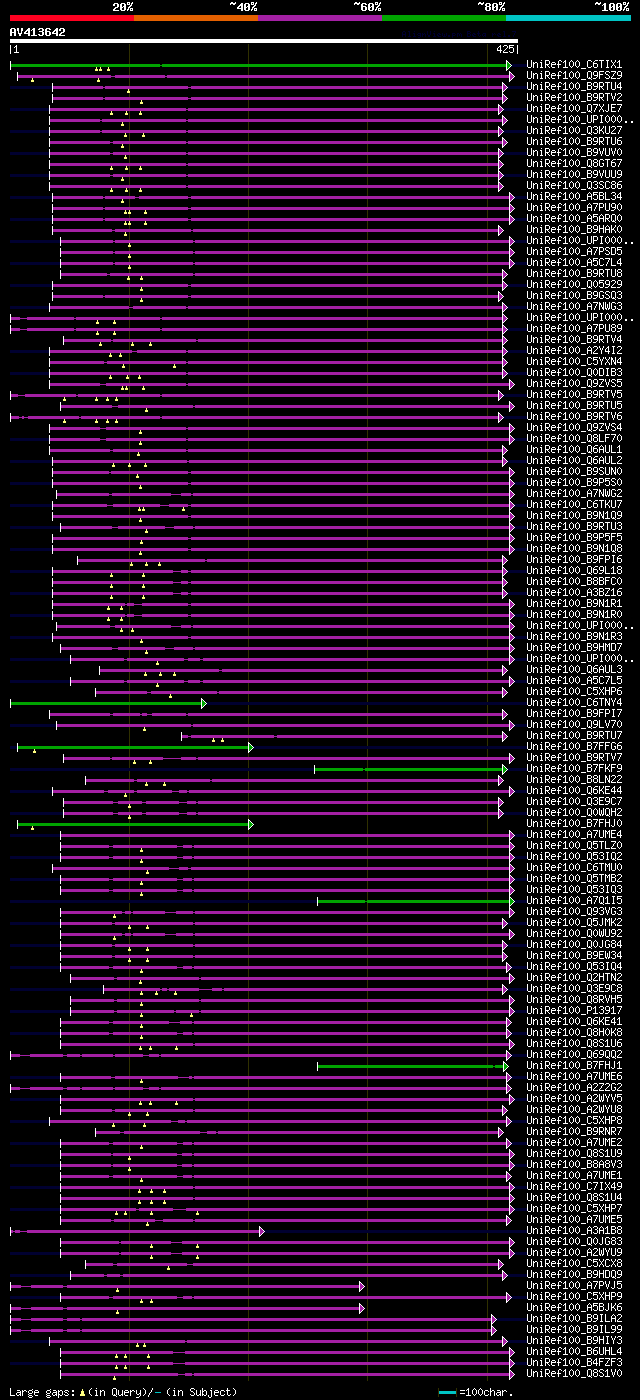640x1400 pixels.
Task: Select the hit label UniRef100_A5BJK6
Action: (x=573, y=1307)
